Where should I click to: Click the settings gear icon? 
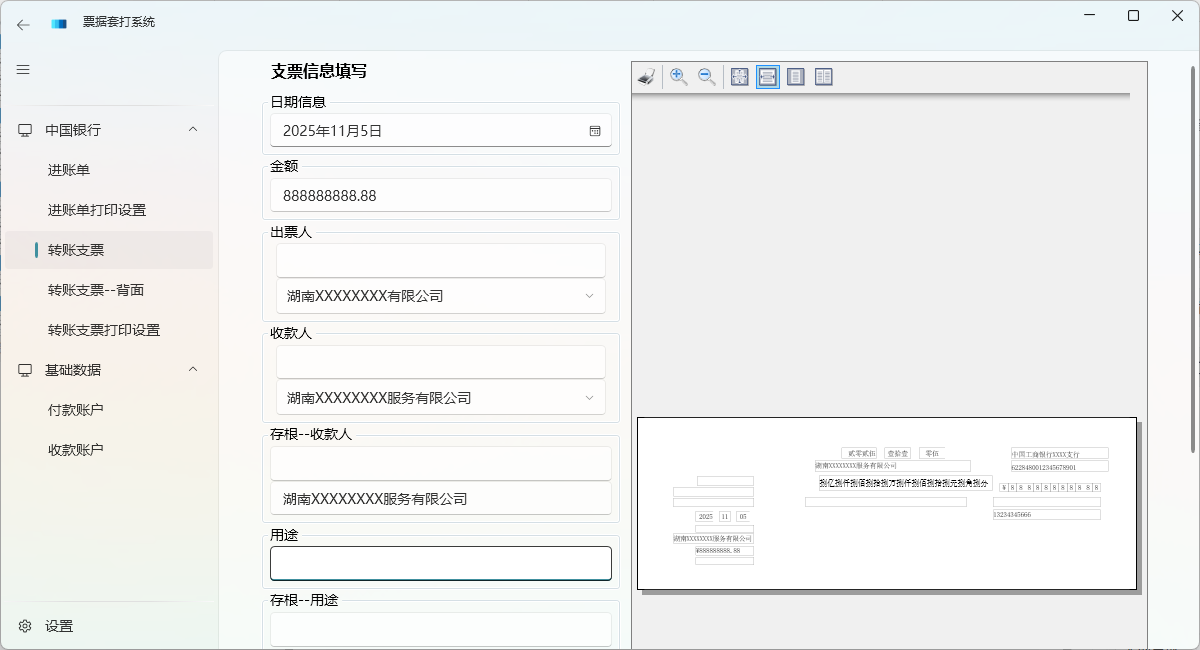pos(25,626)
